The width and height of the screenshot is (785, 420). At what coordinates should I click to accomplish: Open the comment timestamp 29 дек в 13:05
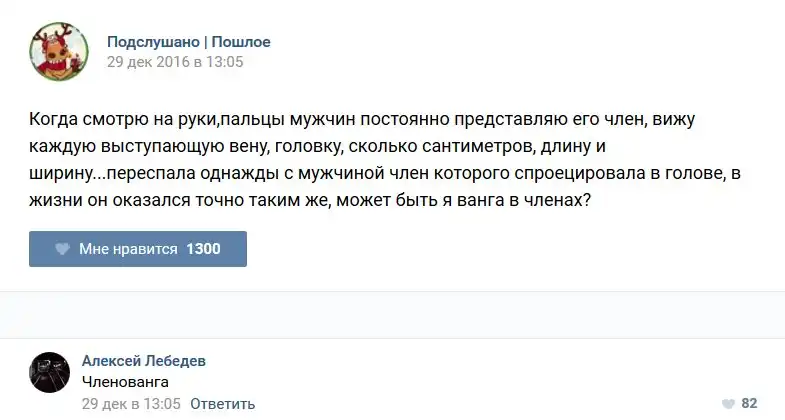pyautogui.click(x=130, y=404)
